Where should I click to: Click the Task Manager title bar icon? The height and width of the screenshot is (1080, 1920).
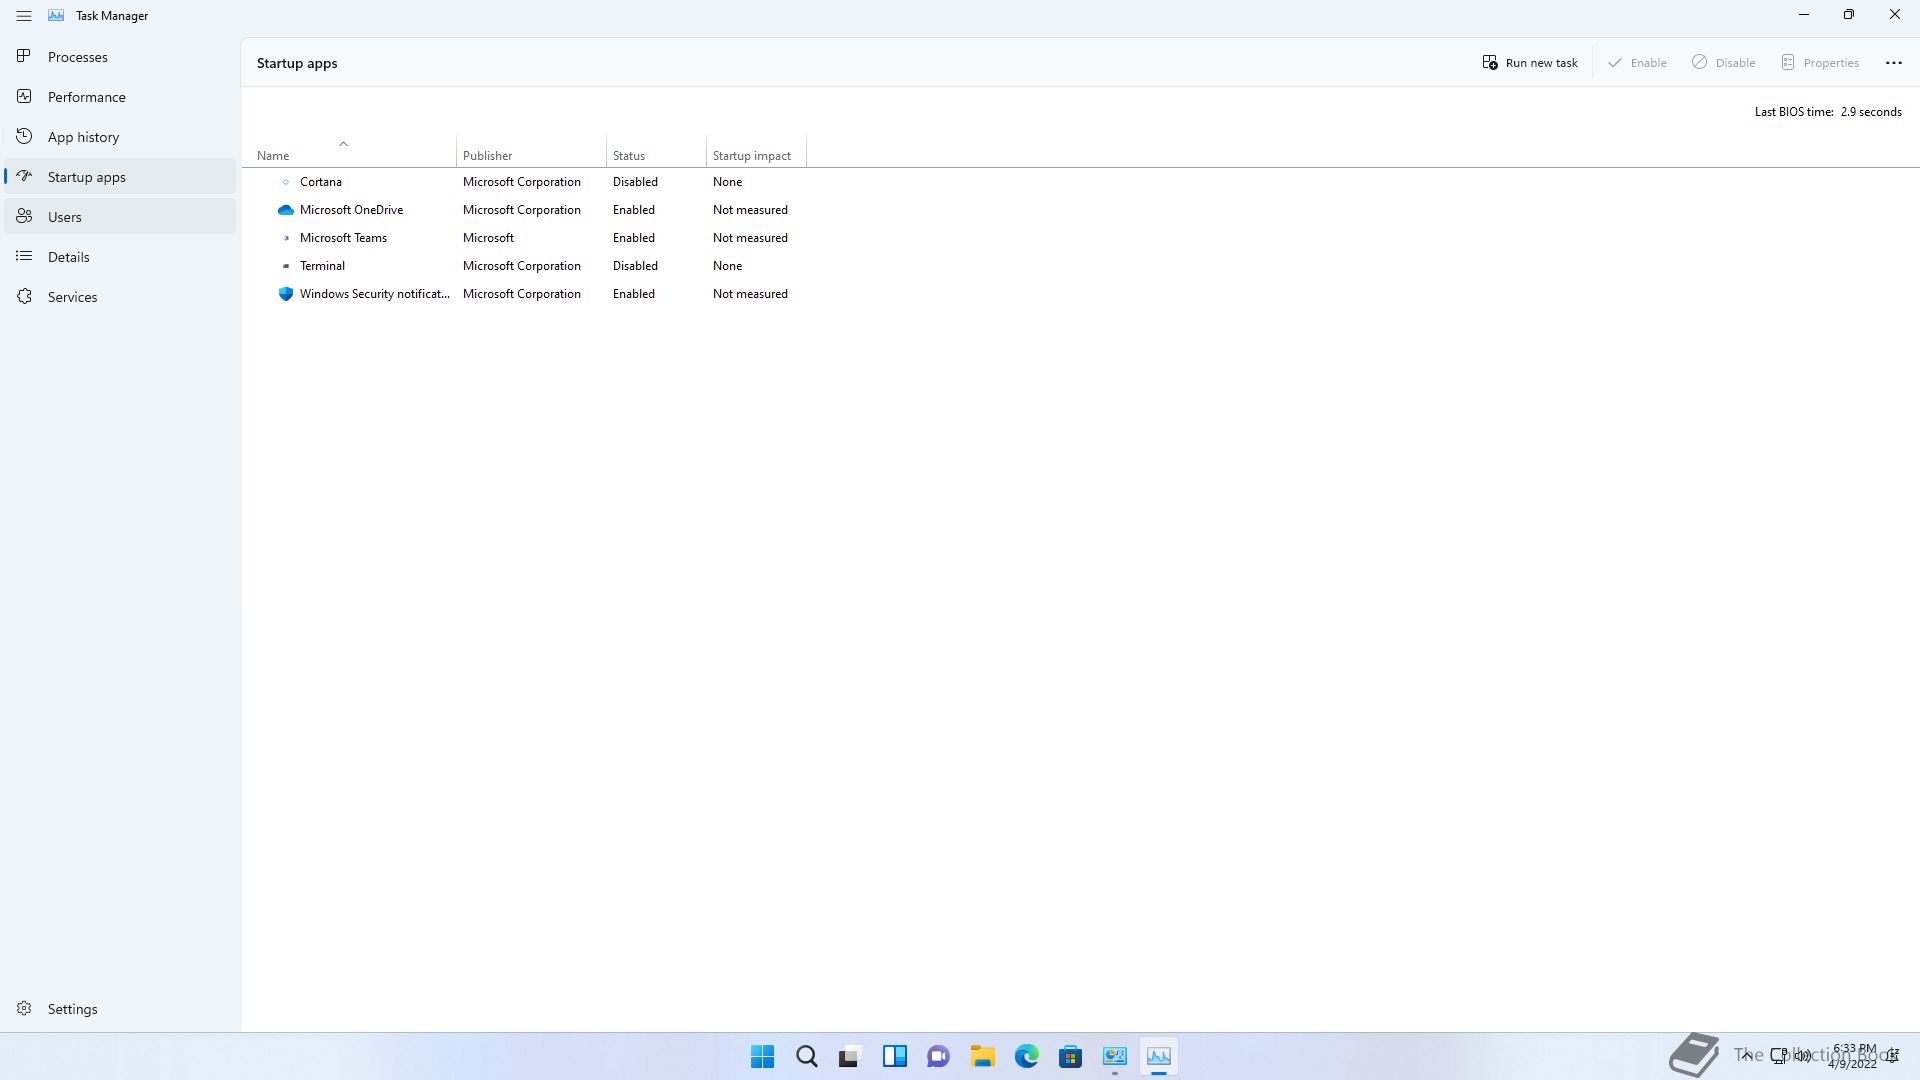56,16
